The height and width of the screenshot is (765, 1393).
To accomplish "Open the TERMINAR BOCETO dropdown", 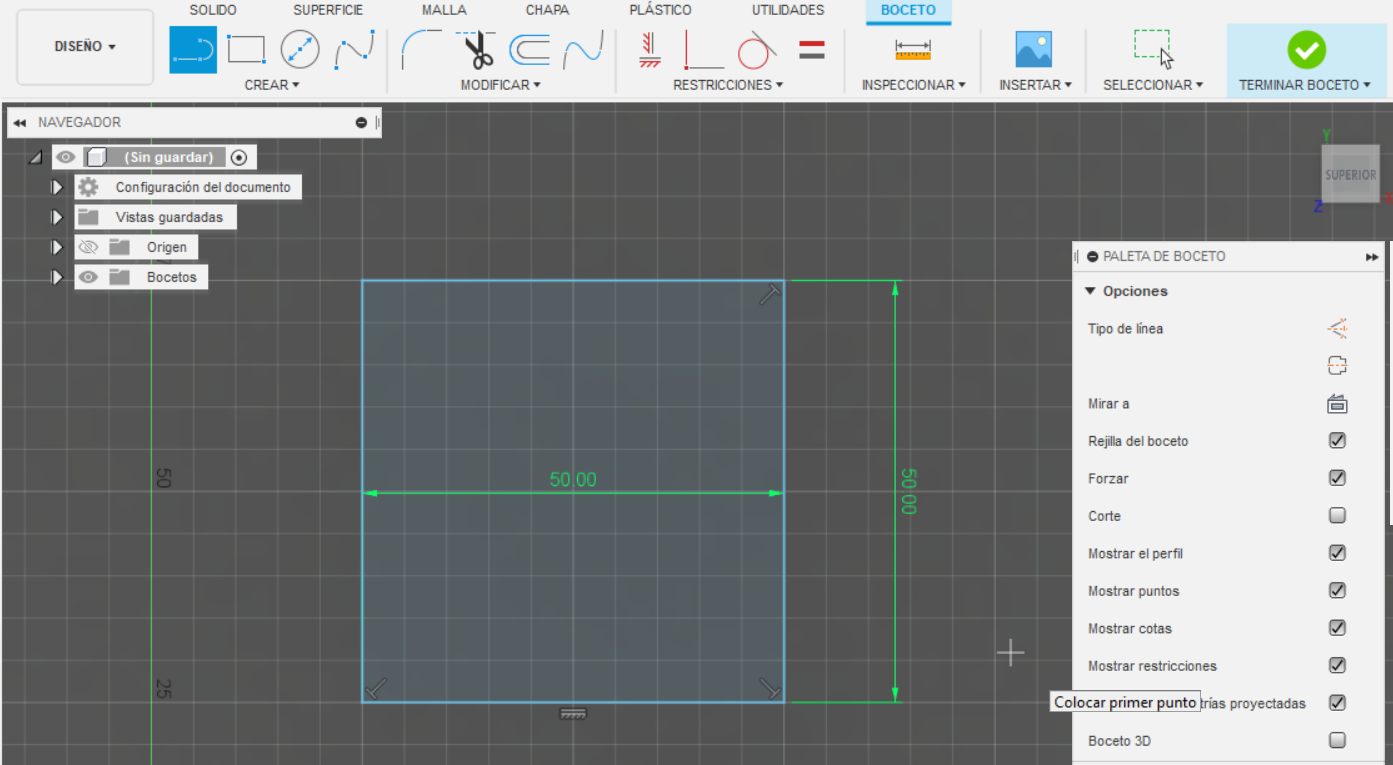I will [1305, 85].
